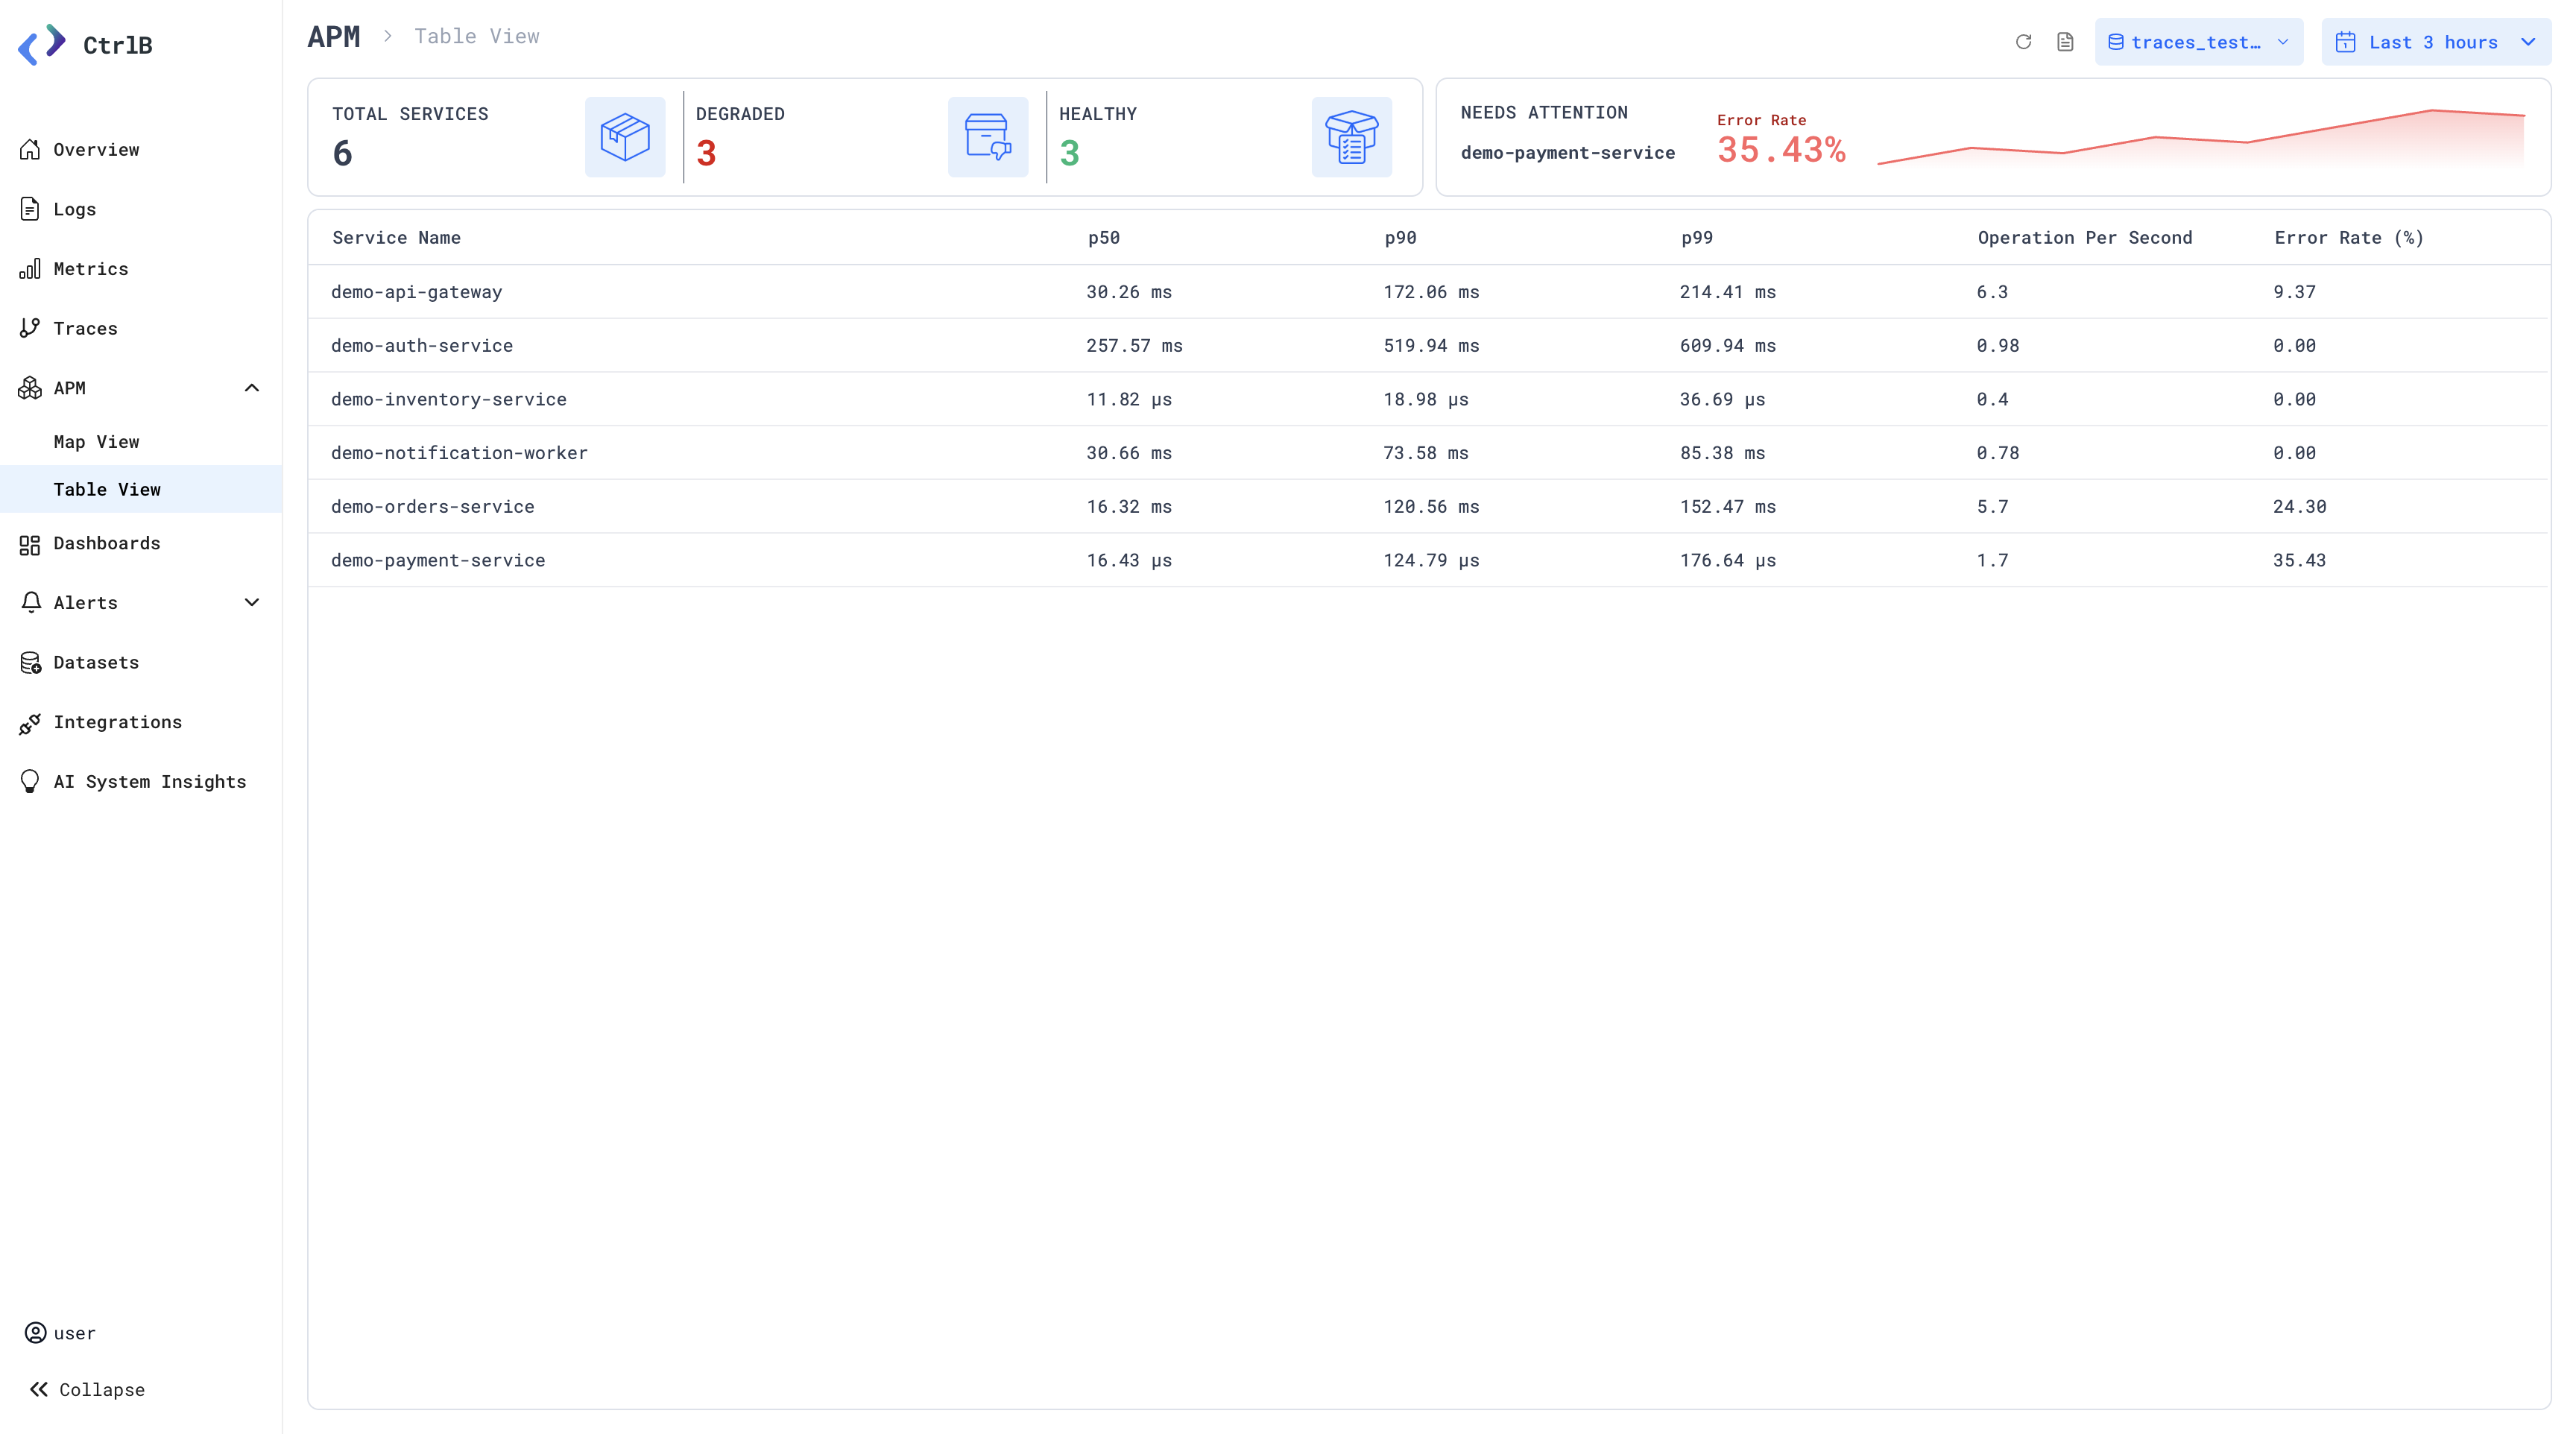This screenshot has width=2576, height=1434.
Task: Collapse the sidebar
Action: [x=87, y=1389]
